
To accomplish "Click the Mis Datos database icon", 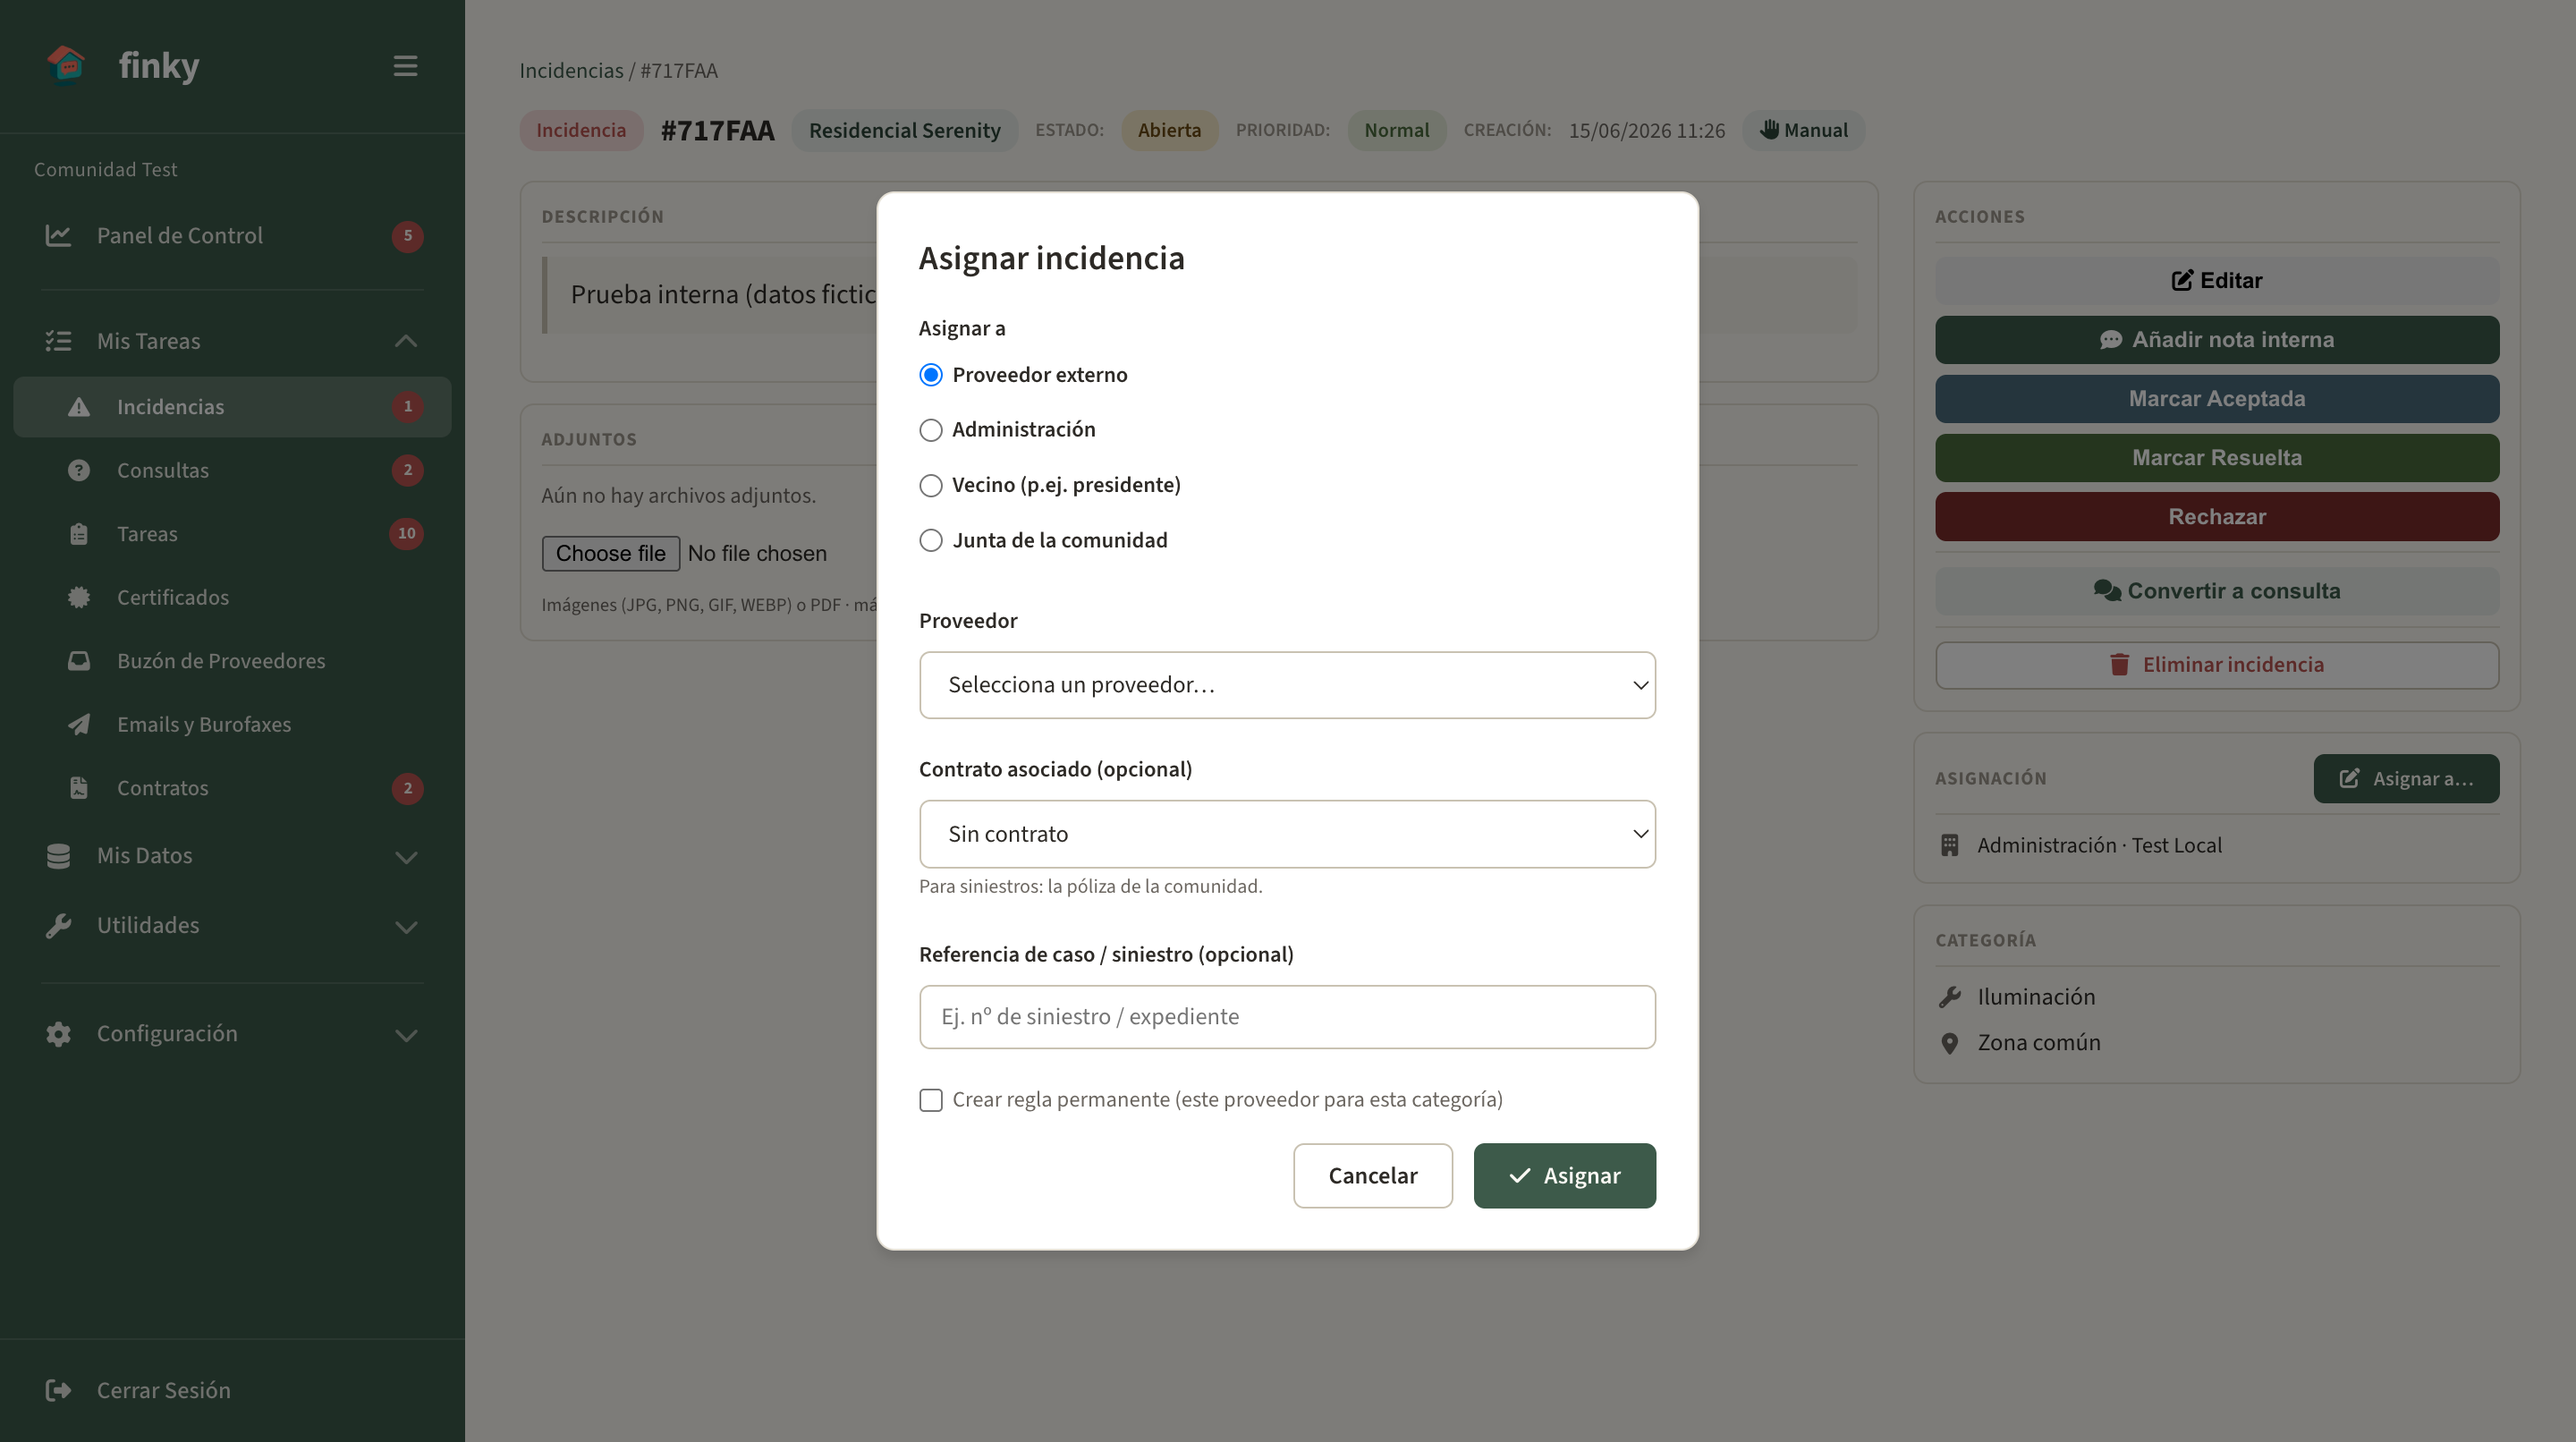I will (x=58, y=856).
